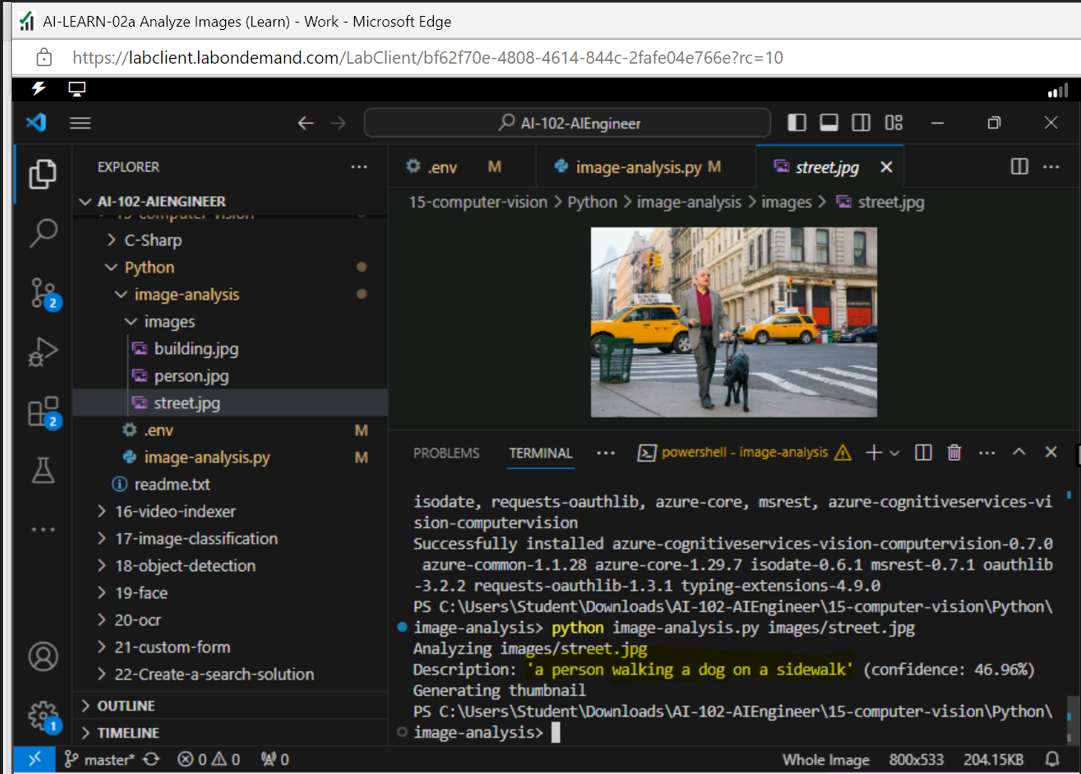Show additional activity bar views ellipsis
The width and height of the screenshot is (1081, 774).
click(x=43, y=529)
